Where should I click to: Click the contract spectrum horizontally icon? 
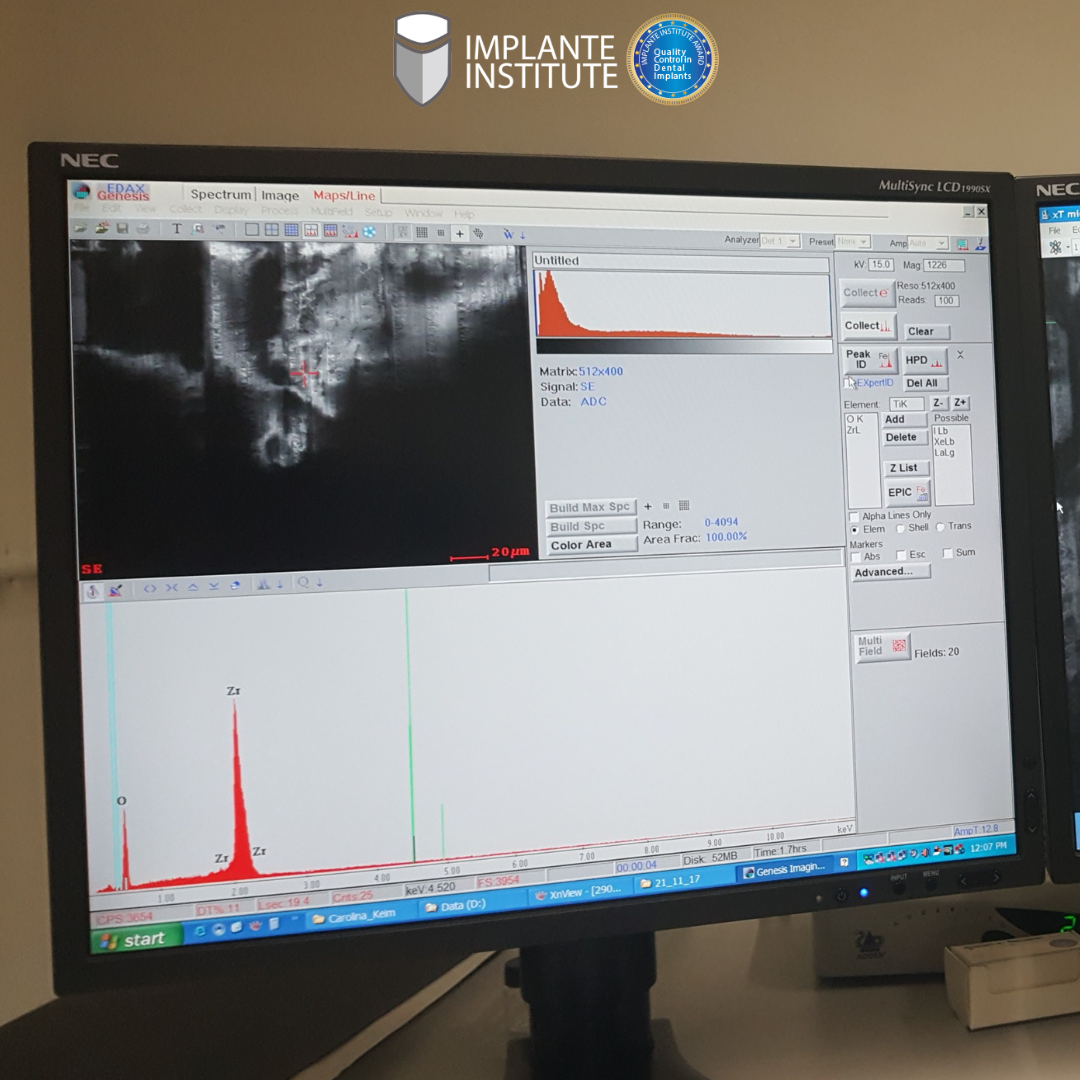click(x=171, y=588)
